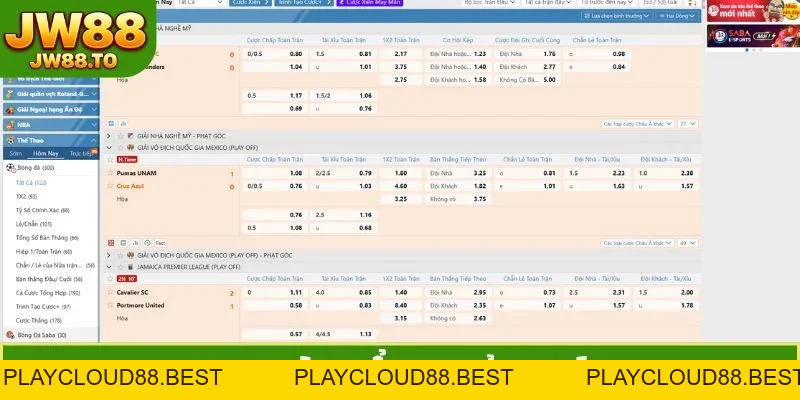Select Hiệp 1/Toàn Trận bet type
This screenshot has height=400, width=800.
click(44, 252)
